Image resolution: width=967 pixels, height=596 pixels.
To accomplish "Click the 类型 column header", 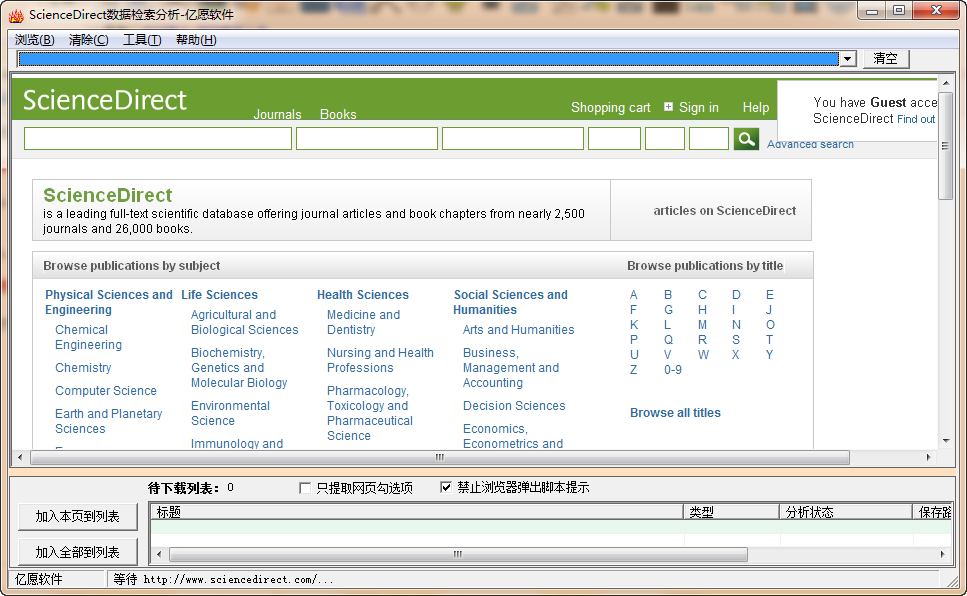I will point(731,511).
